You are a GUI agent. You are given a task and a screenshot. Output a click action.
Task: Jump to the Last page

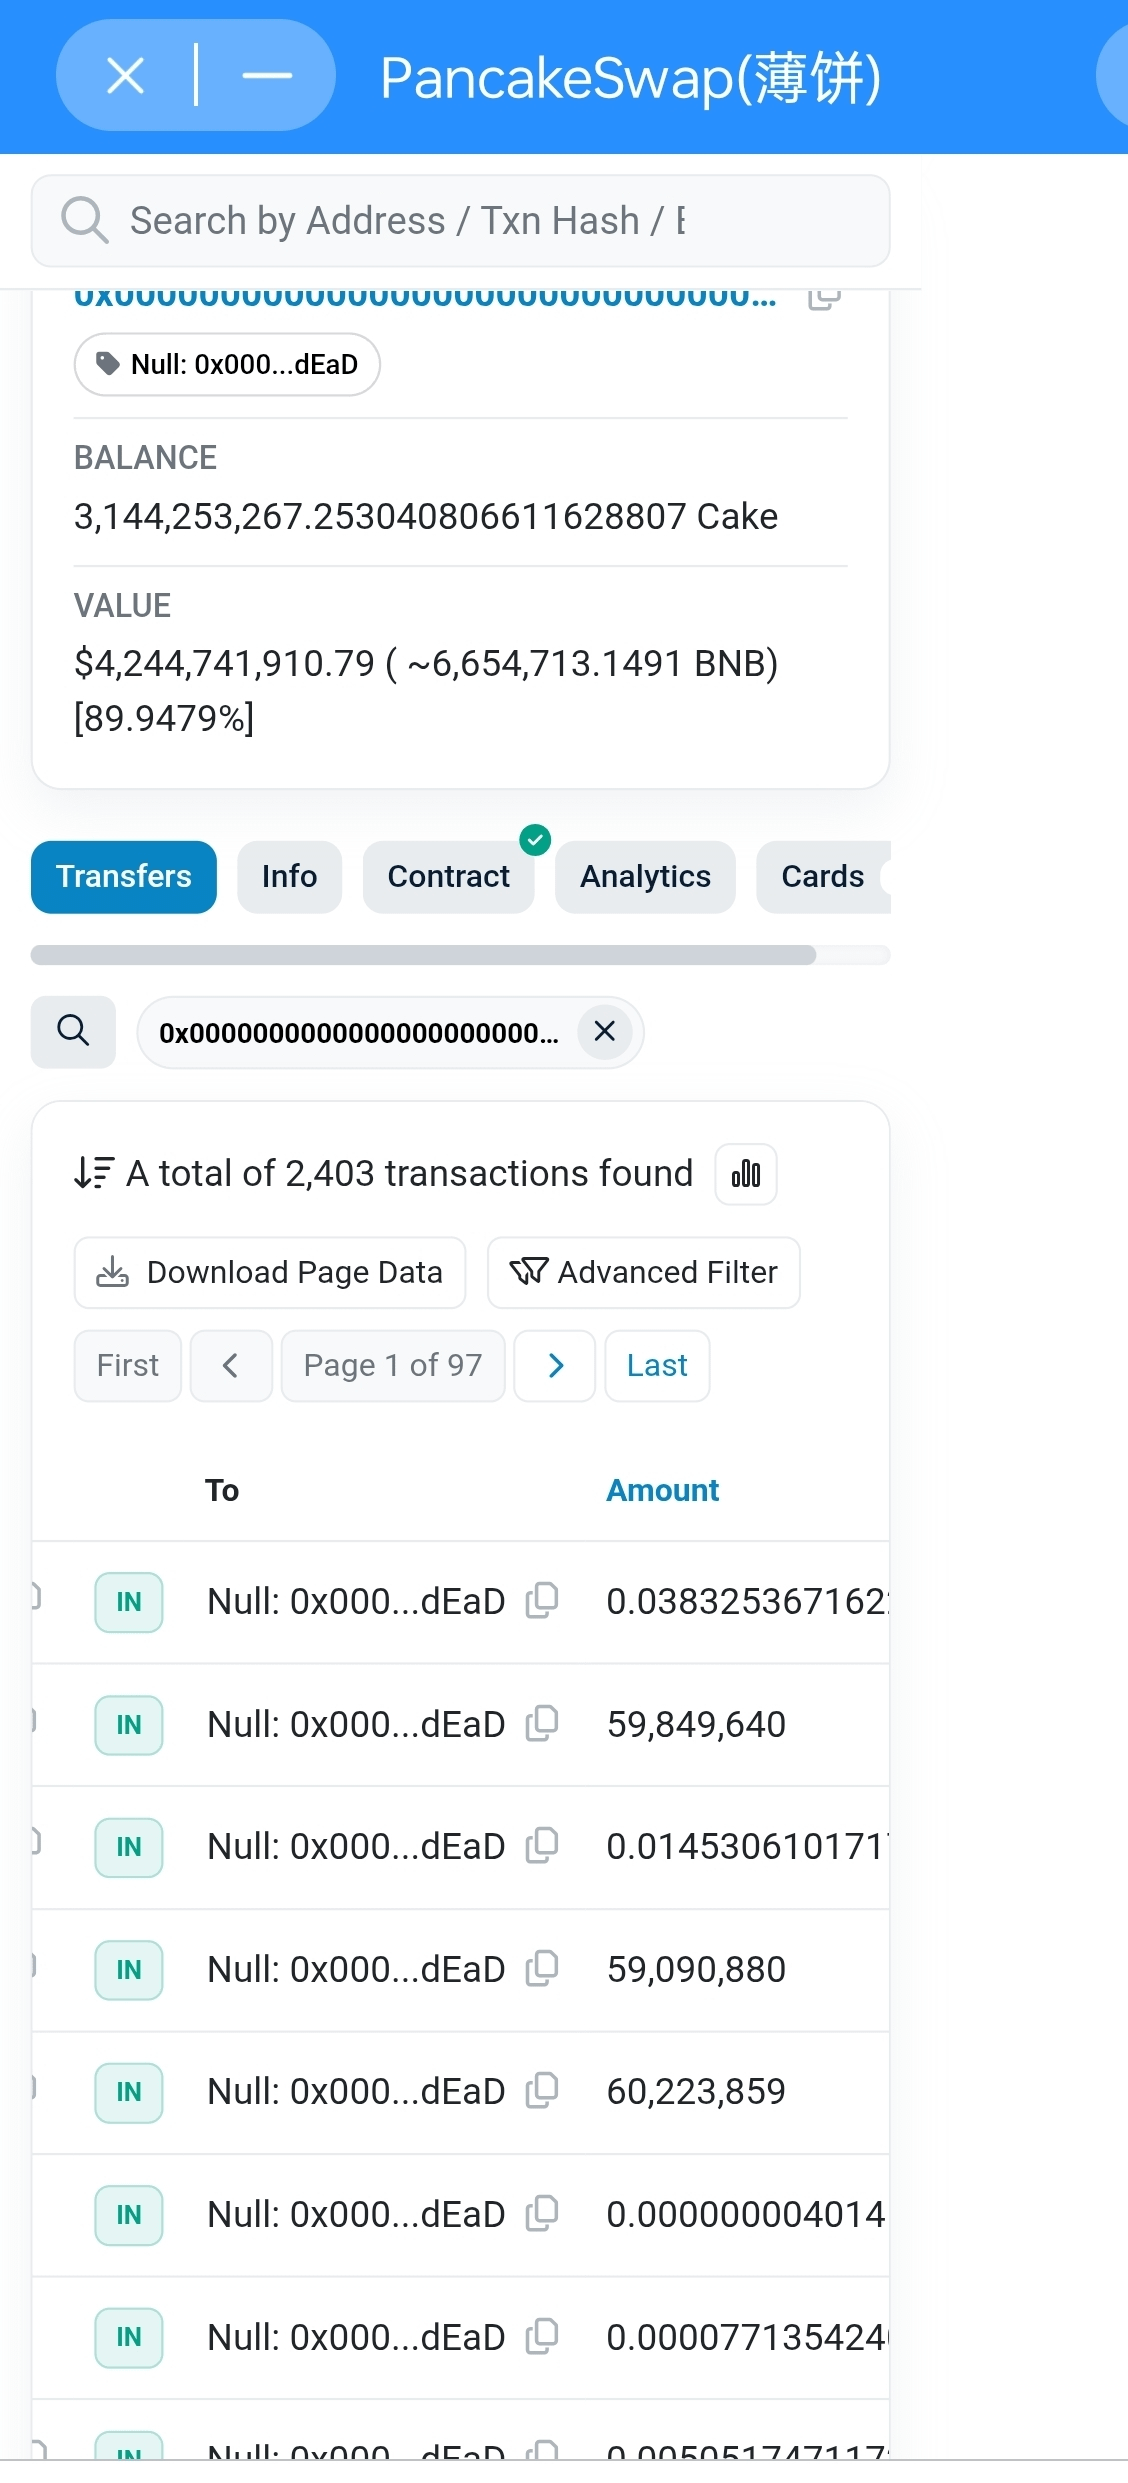click(x=657, y=1365)
